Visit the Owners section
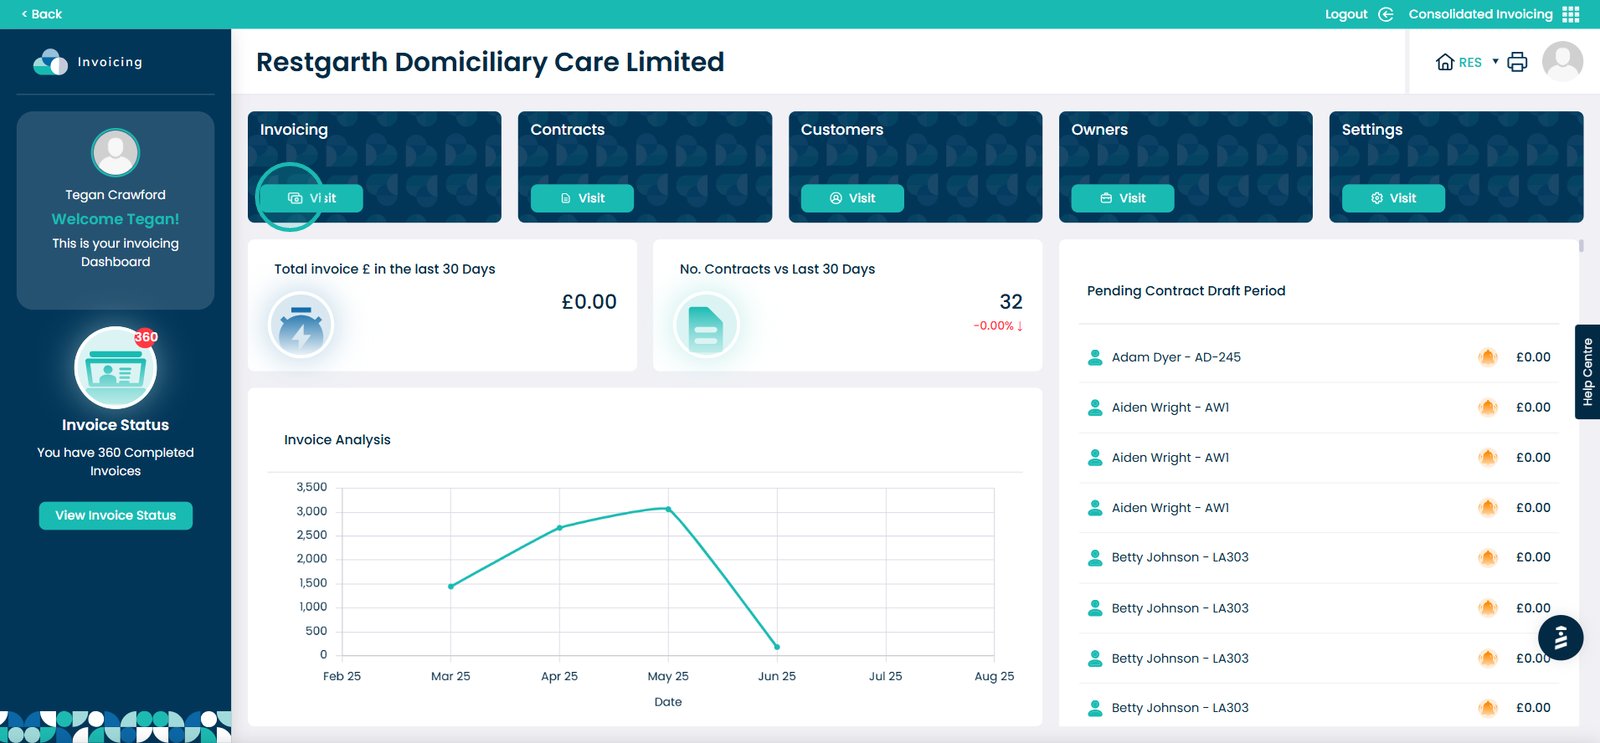Image resolution: width=1600 pixels, height=743 pixels. [1122, 198]
